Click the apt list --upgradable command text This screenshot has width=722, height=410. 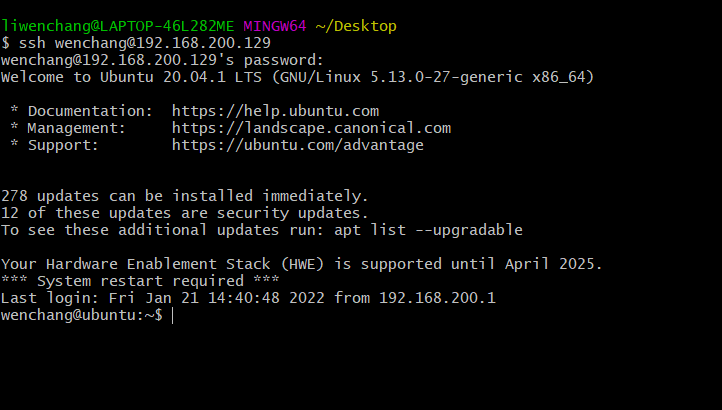(428, 230)
